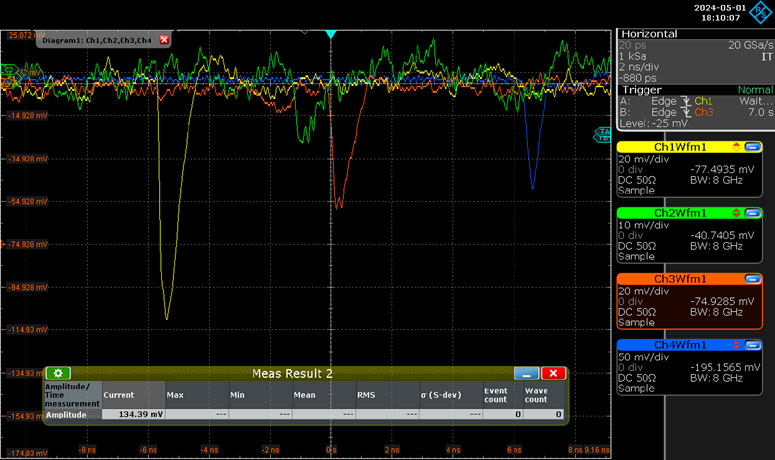Click Ch4 50 mV/div scale value
This screenshot has height=460, width=775.
click(x=644, y=357)
